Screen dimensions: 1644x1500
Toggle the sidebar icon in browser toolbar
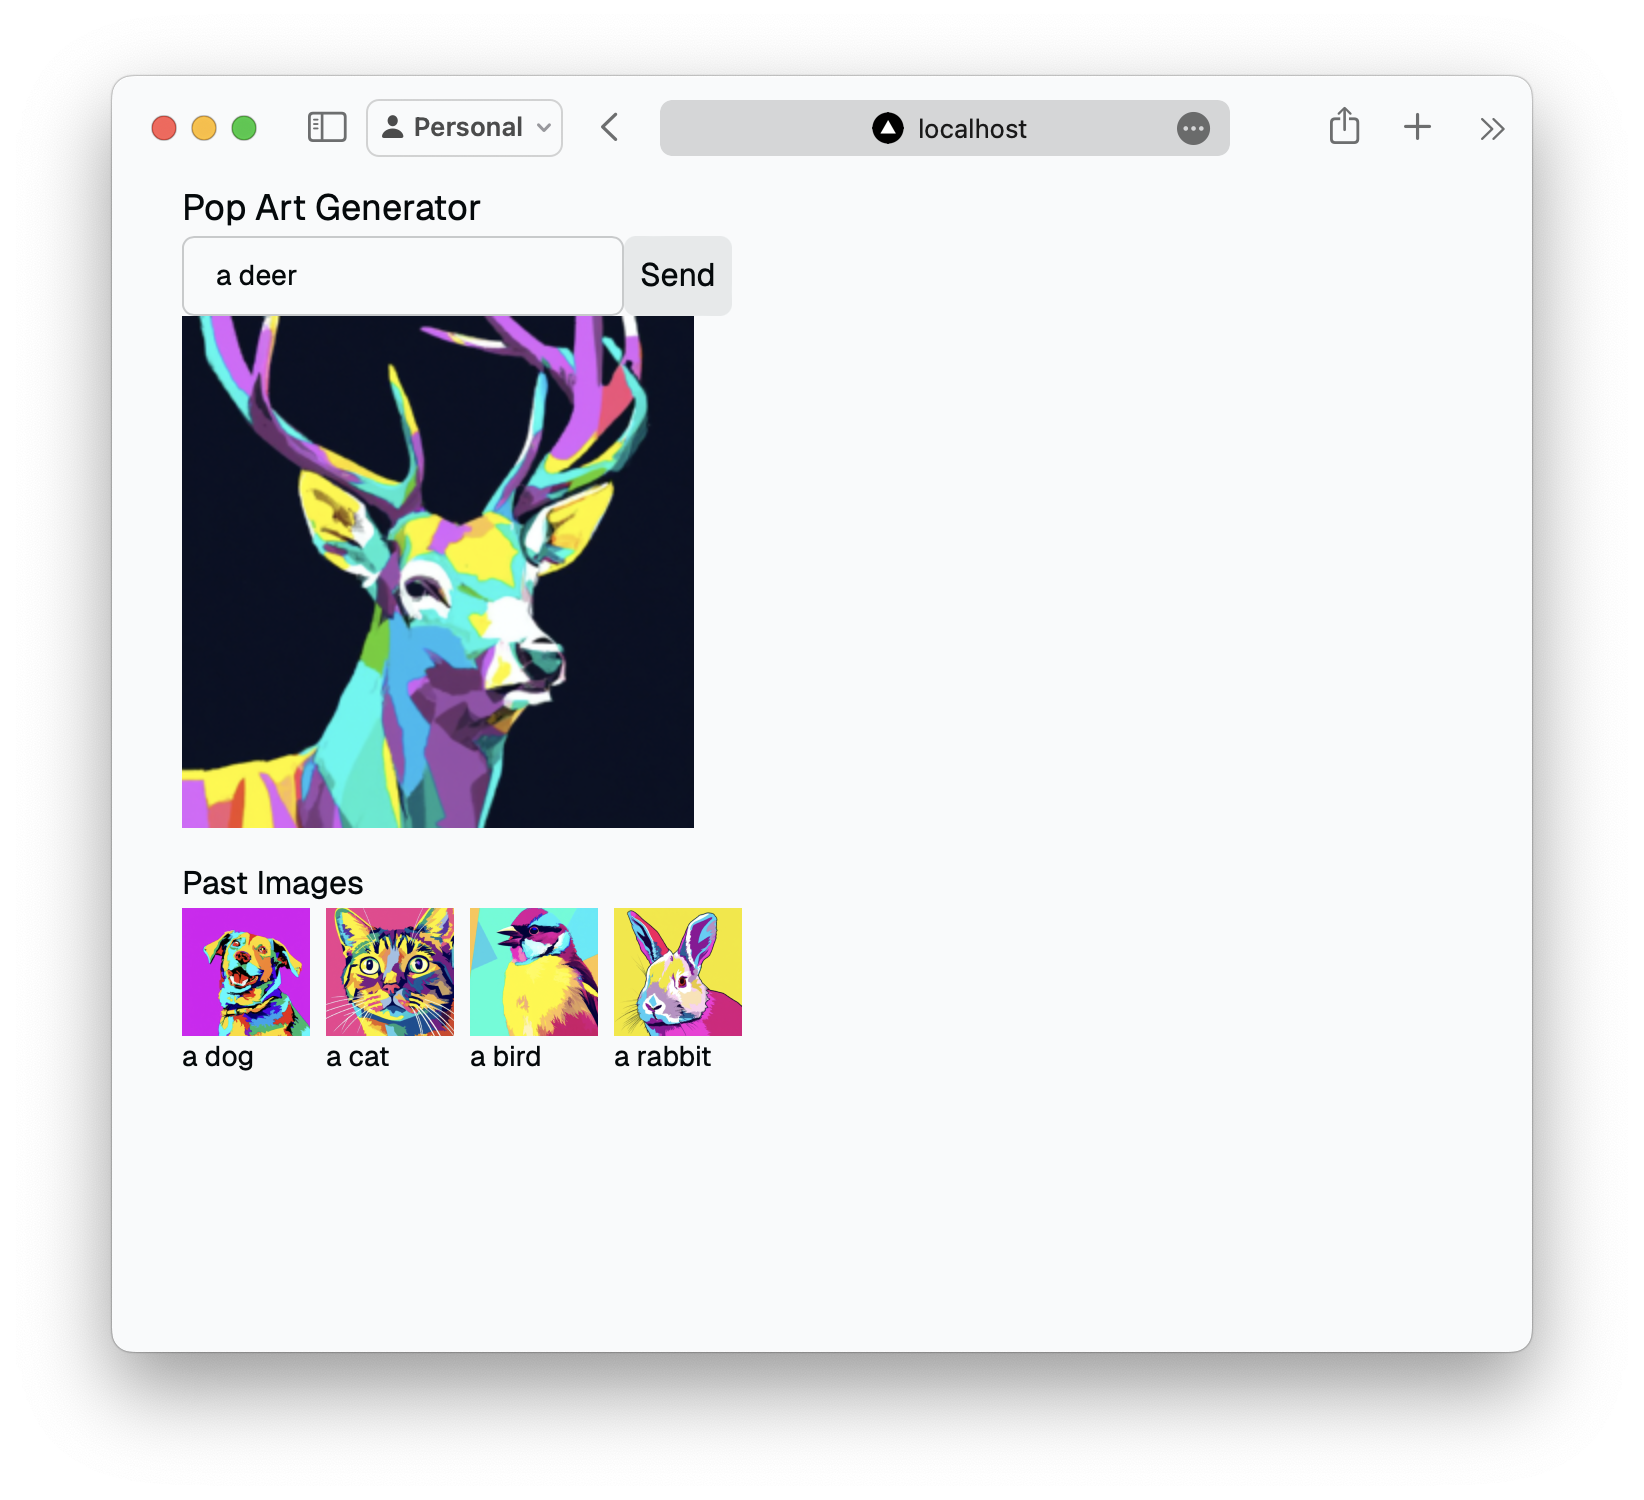326,127
